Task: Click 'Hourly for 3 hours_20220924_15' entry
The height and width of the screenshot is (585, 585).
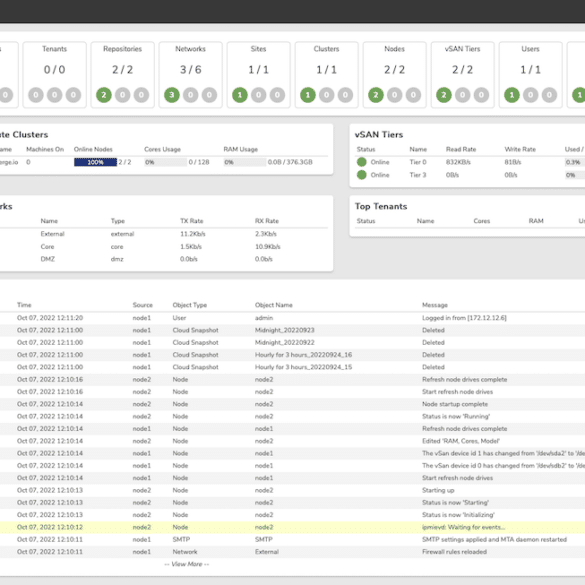Action: coord(303,367)
